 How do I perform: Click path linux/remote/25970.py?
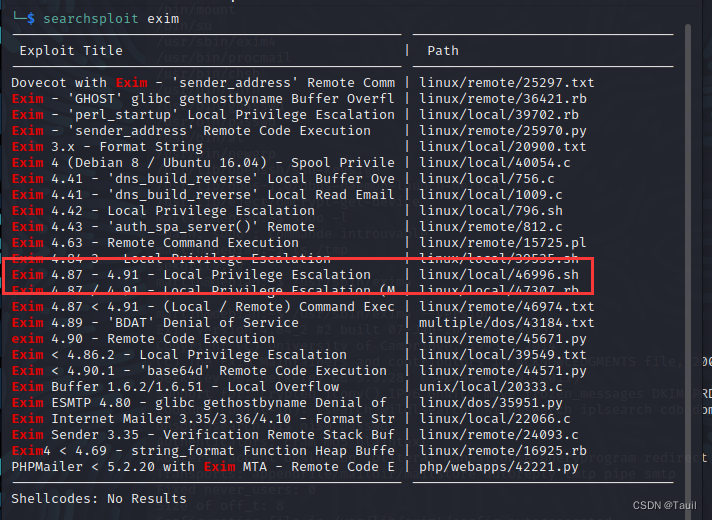tap(503, 131)
